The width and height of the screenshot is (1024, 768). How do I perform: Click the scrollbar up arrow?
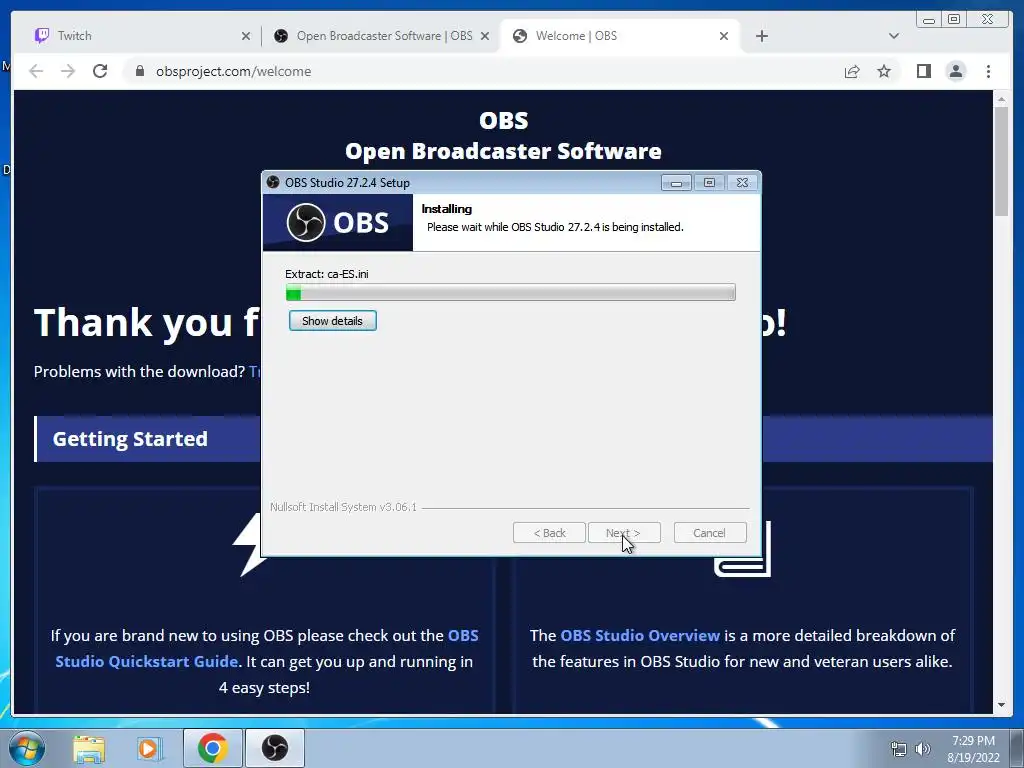coord(1001,99)
